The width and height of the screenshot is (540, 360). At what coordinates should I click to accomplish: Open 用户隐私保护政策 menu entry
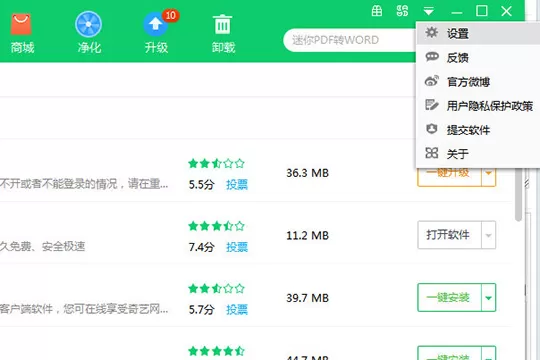pos(478,106)
